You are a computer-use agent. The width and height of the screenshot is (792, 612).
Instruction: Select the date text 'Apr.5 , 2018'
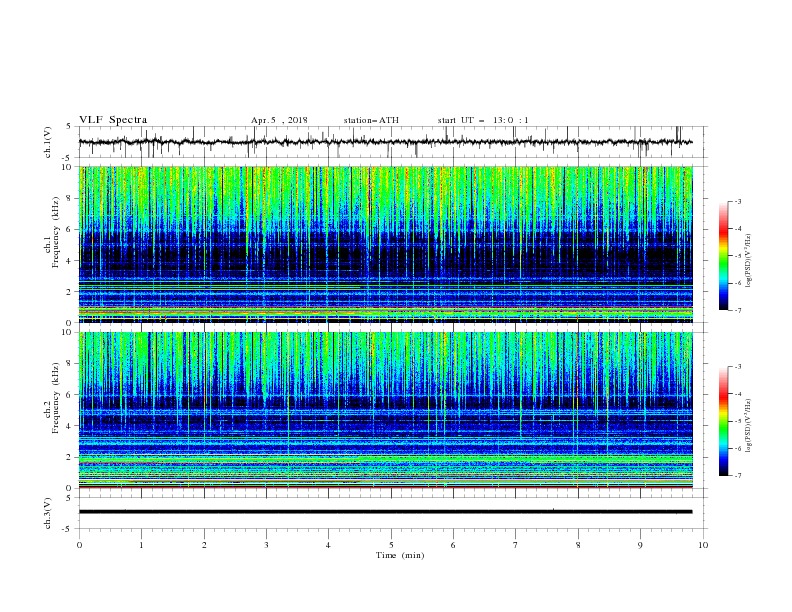pyautogui.click(x=279, y=120)
